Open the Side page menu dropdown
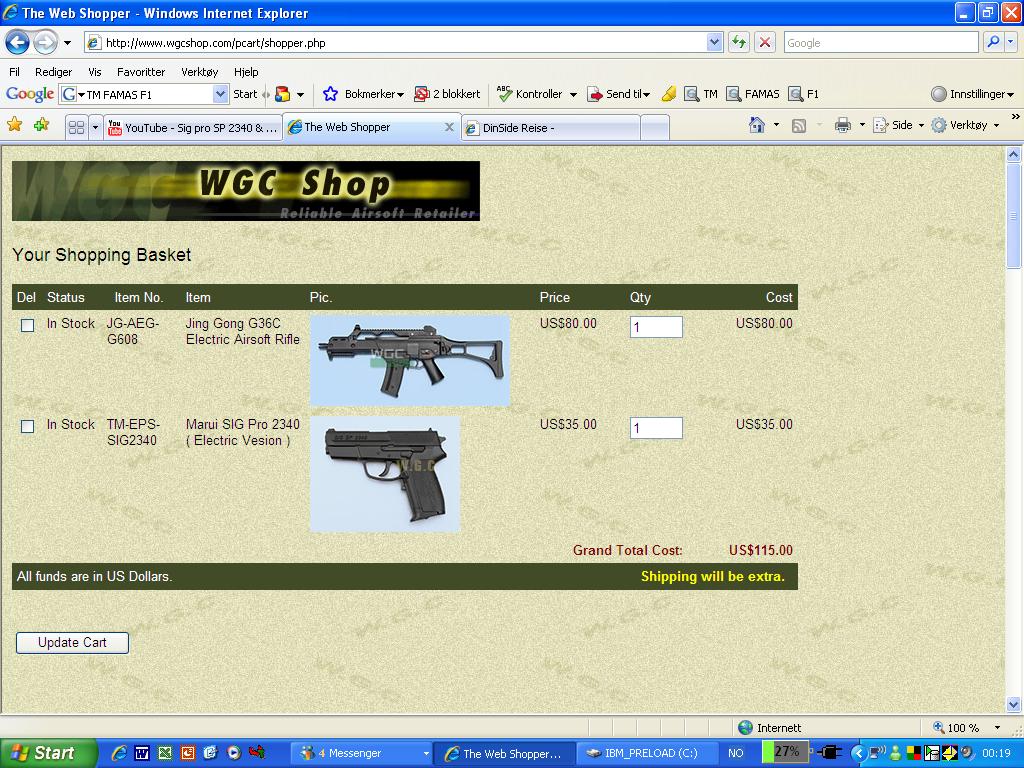1024x768 pixels. [x=899, y=125]
